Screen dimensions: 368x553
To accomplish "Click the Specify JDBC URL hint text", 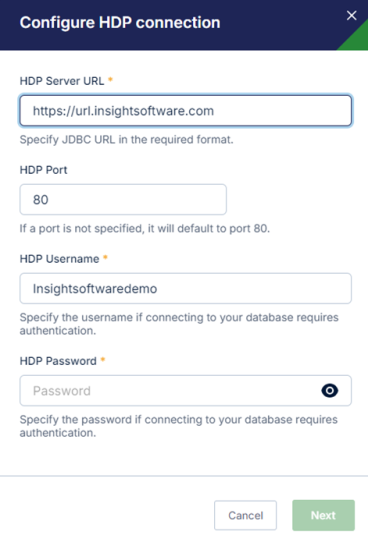I will 126,140.
